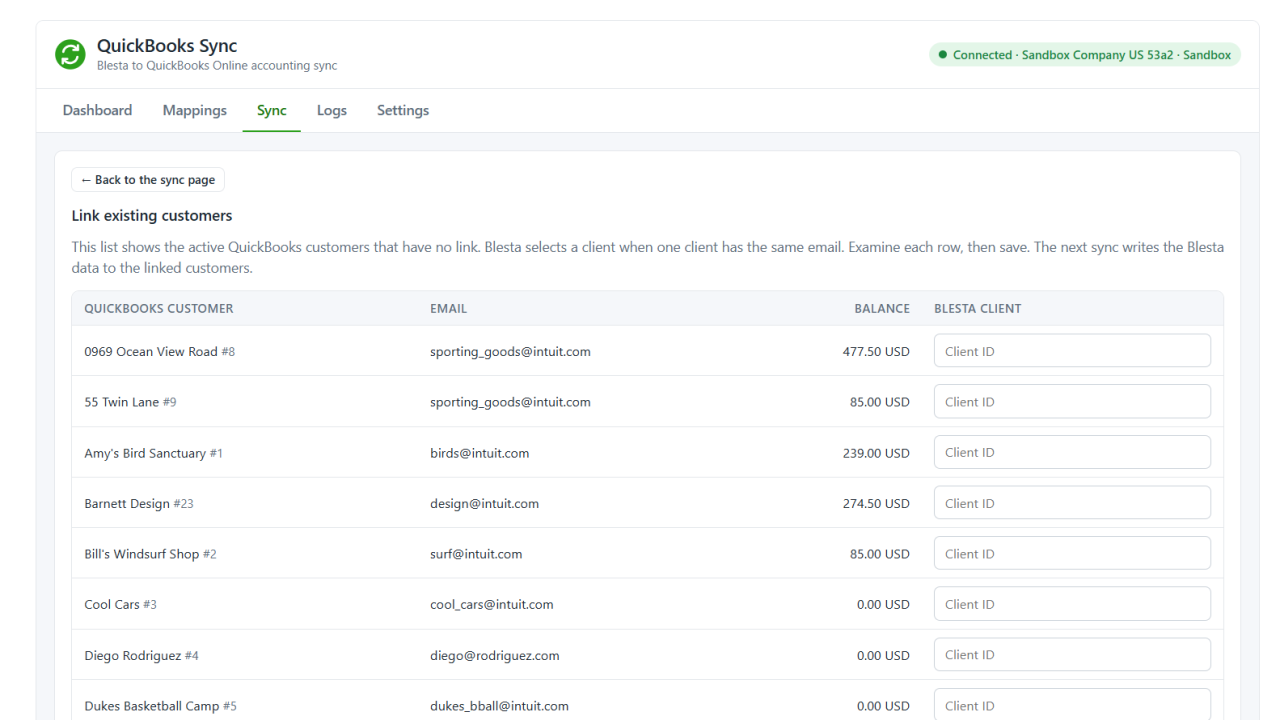Click the Email column header
Viewport: 1280px width, 720px height.
448,309
